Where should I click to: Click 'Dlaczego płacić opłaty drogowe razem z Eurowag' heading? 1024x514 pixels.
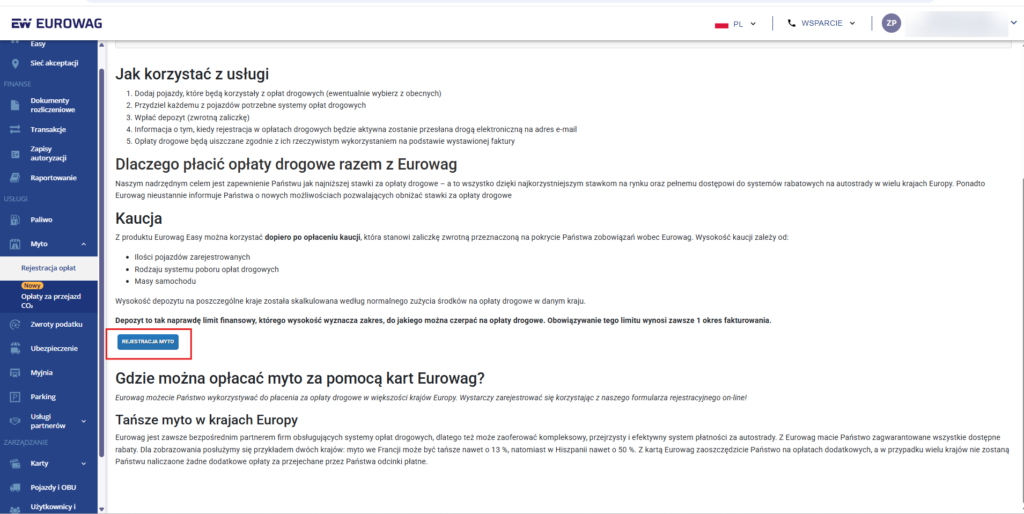(x=286, y=164)
